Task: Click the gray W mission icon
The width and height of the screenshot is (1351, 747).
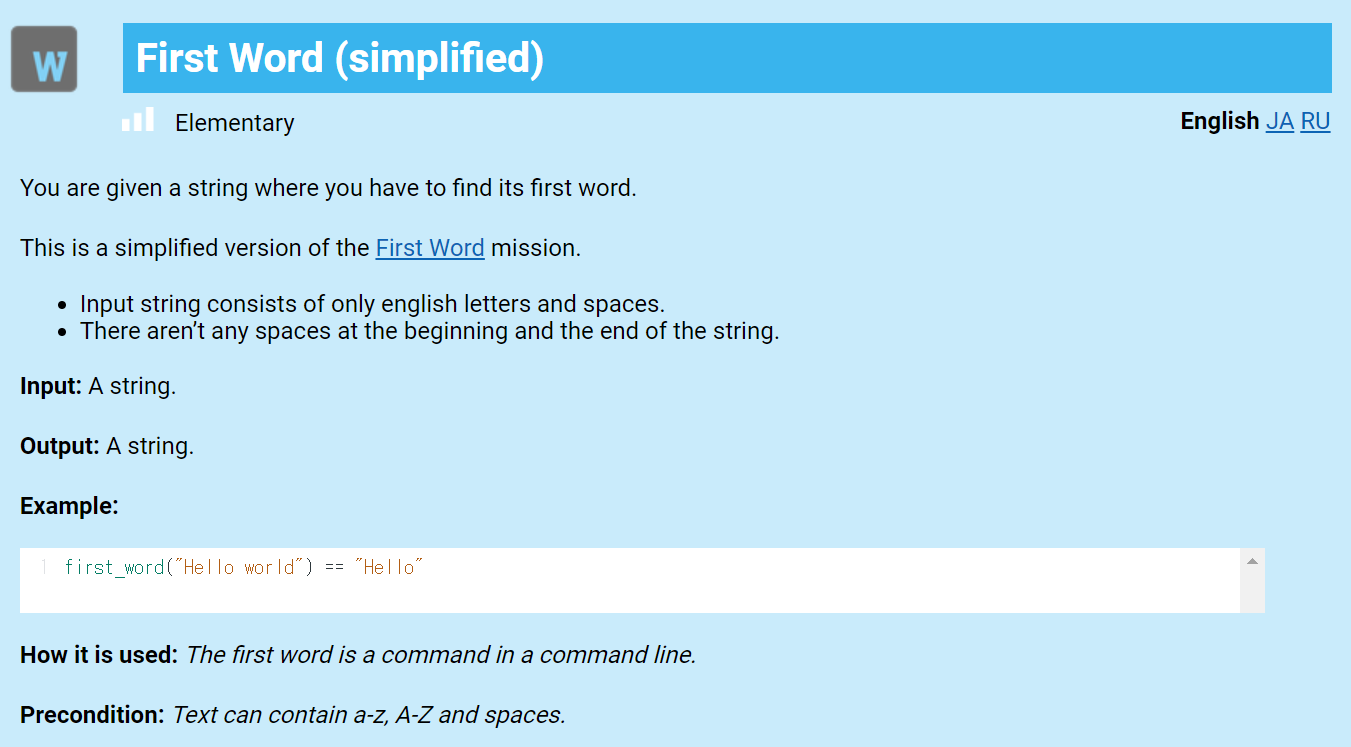Action: [x=44, y=59]
